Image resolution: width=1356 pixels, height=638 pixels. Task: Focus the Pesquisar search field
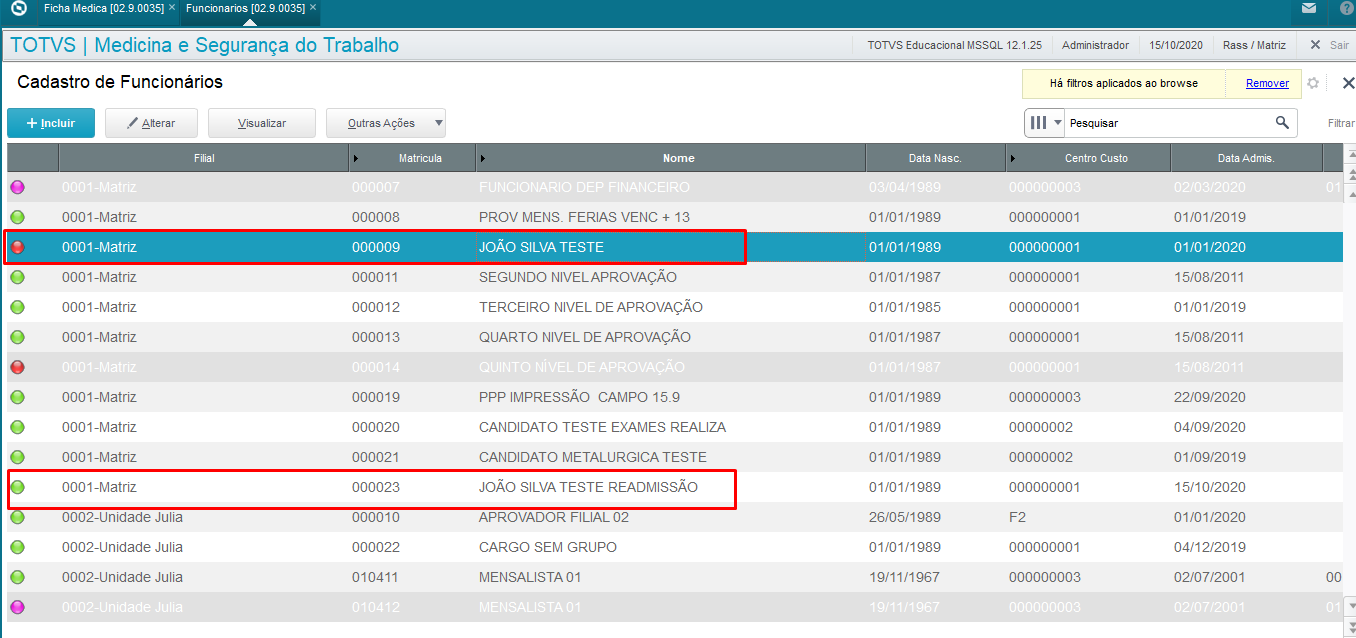[x=1168, y=123]
